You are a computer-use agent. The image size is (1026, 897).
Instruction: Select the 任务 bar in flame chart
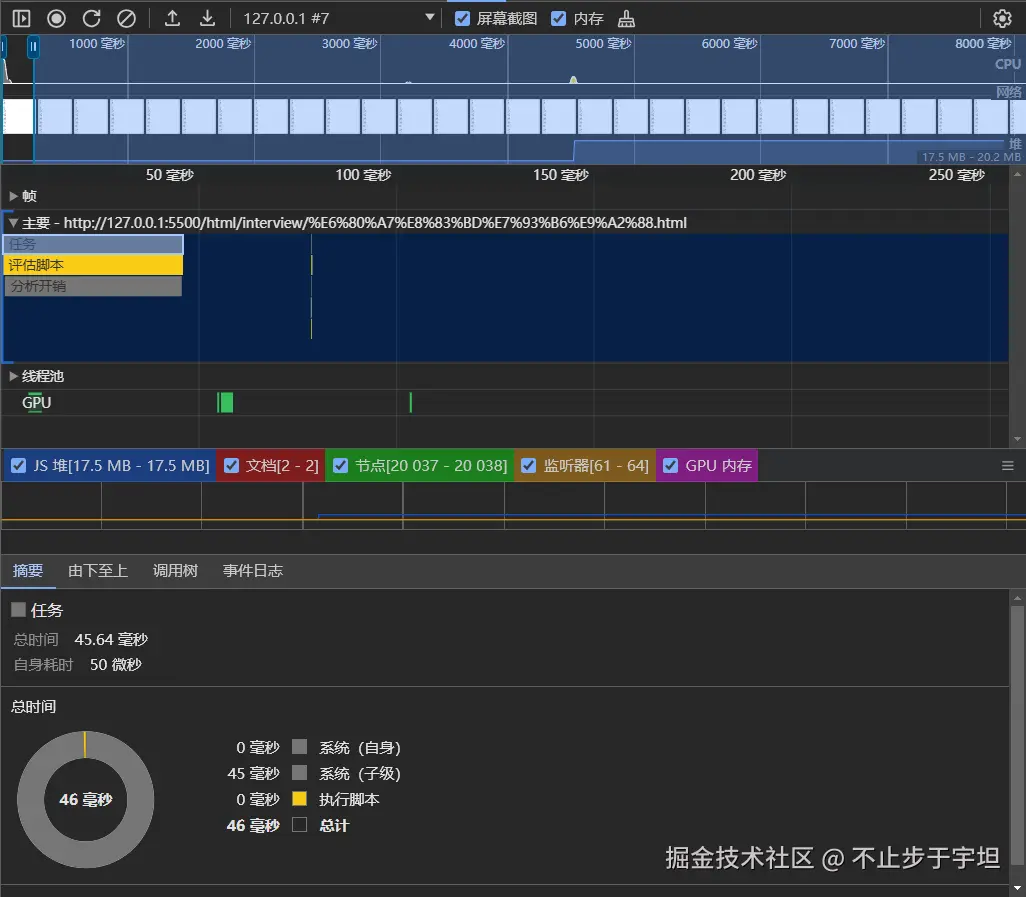(x=93, y=244)
